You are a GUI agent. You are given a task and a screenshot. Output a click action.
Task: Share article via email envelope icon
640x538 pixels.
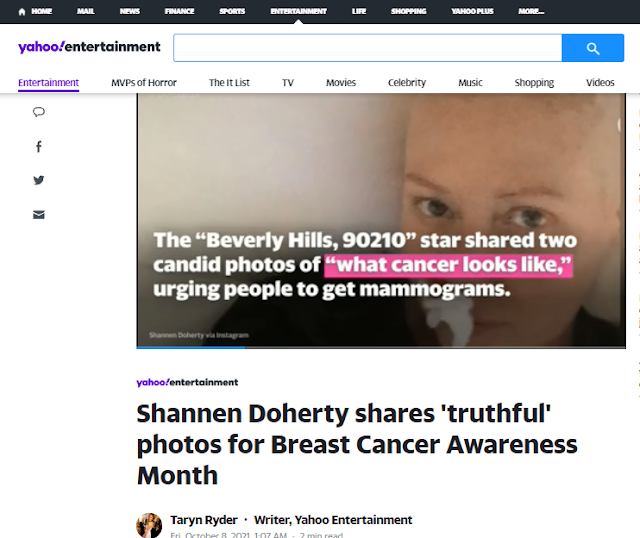39,215
